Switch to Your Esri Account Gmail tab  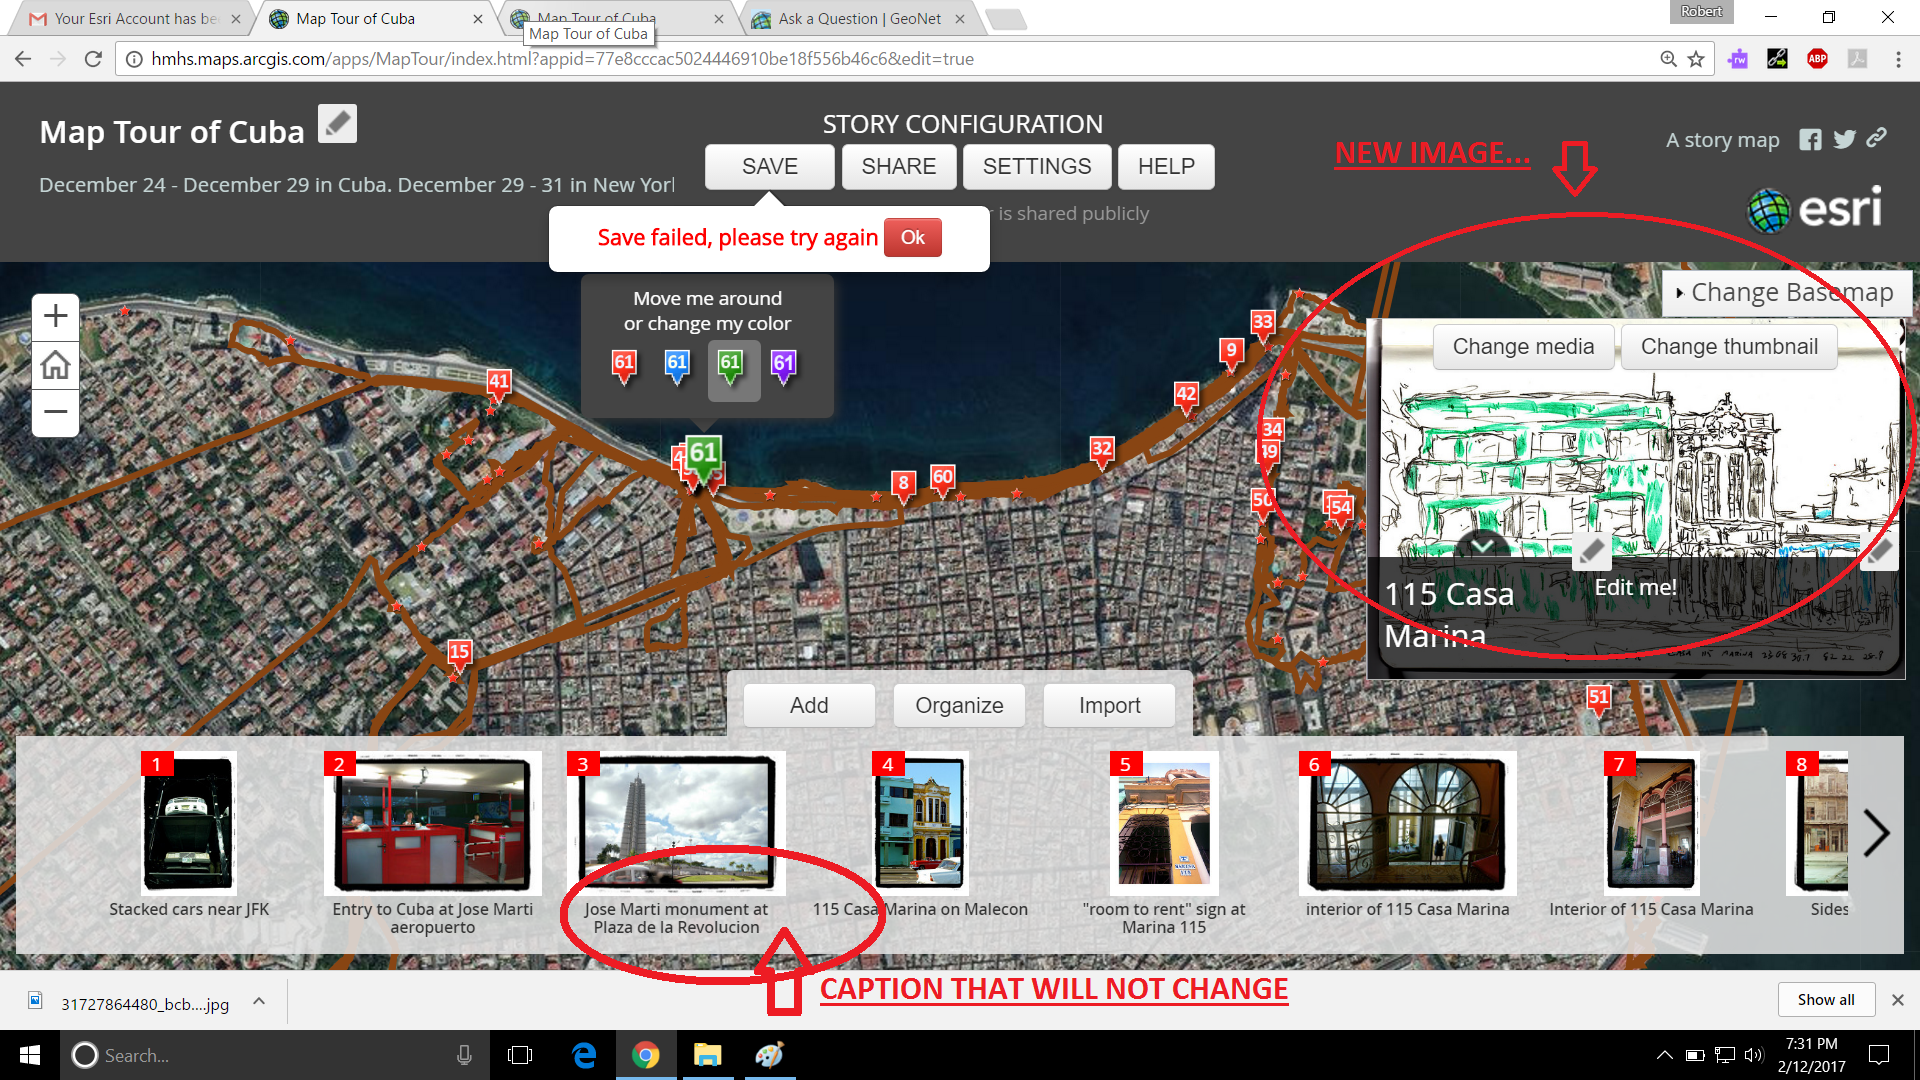tap(135, 19)
